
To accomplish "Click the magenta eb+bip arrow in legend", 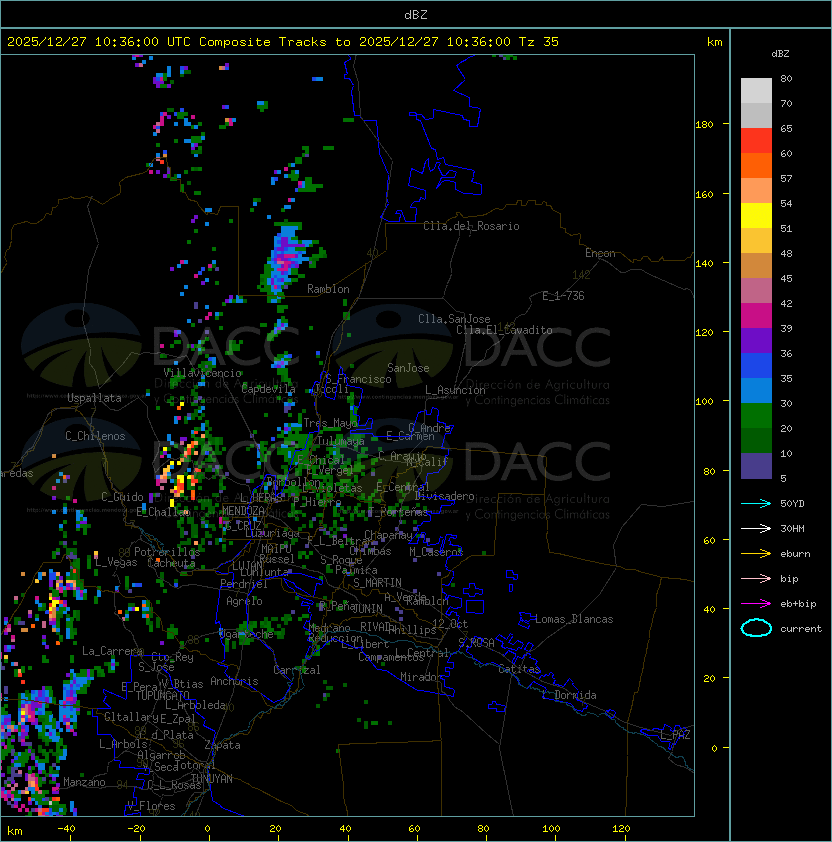I will click(756, 604).
